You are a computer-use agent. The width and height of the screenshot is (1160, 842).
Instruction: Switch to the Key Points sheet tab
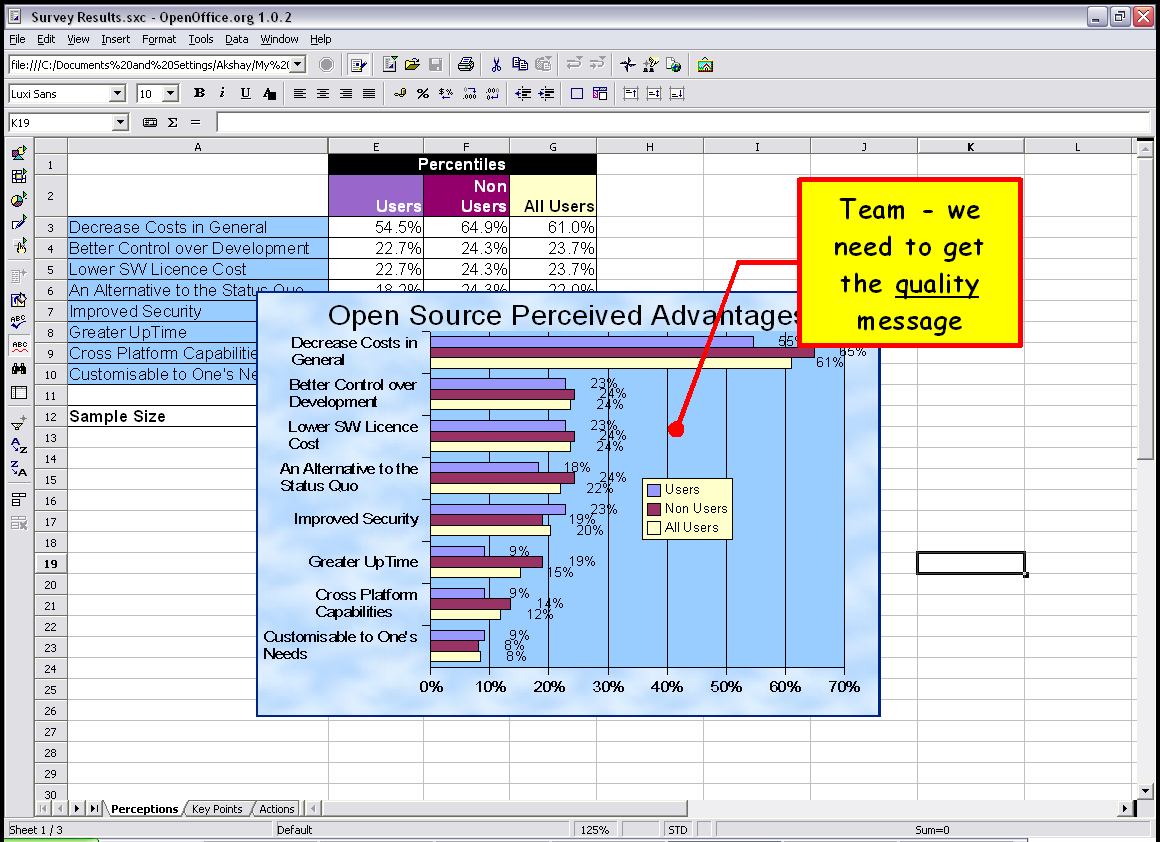pyautogui.click(x=217, y=809)
